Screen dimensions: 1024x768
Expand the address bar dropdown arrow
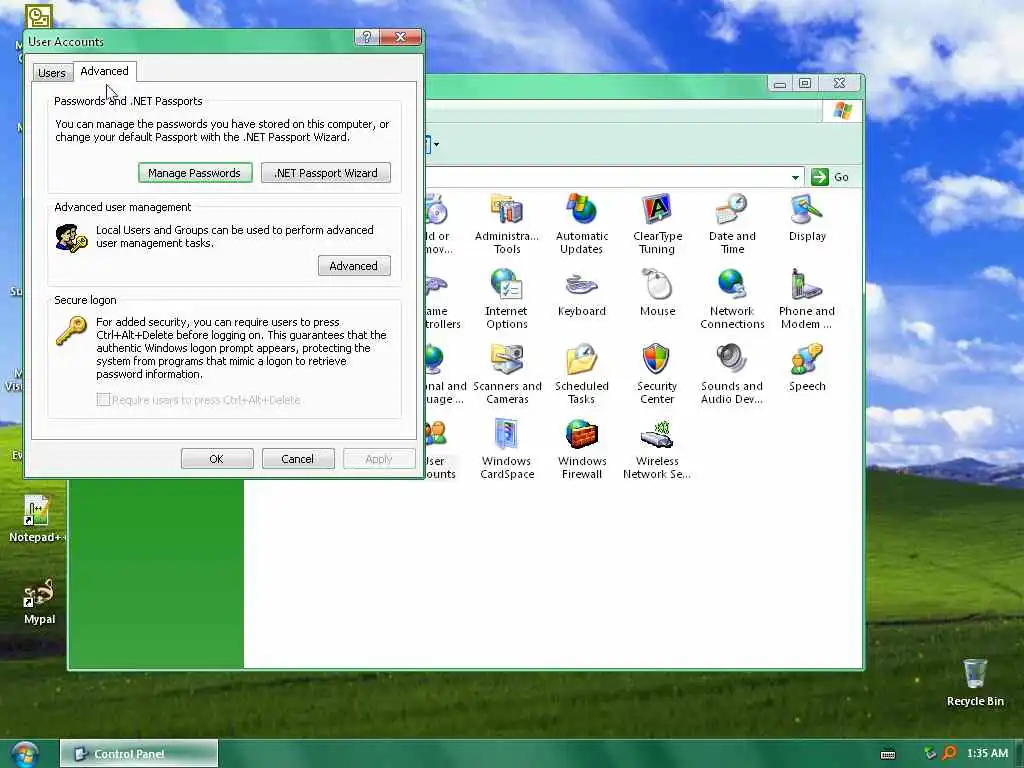795,177
